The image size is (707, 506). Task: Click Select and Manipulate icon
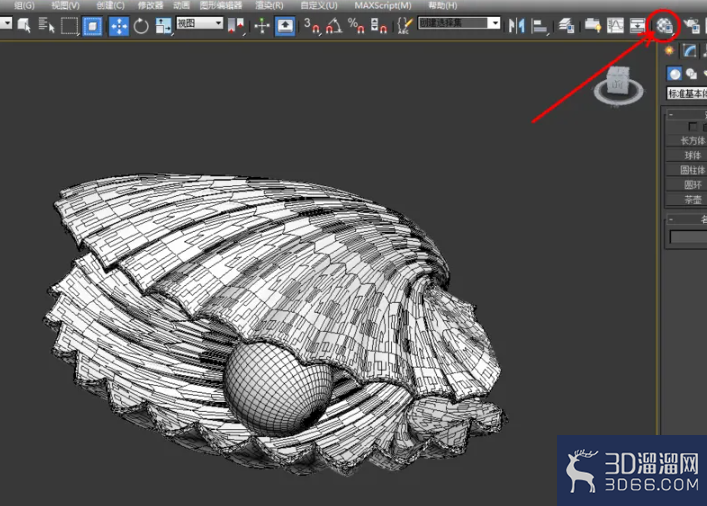(262, 25)
